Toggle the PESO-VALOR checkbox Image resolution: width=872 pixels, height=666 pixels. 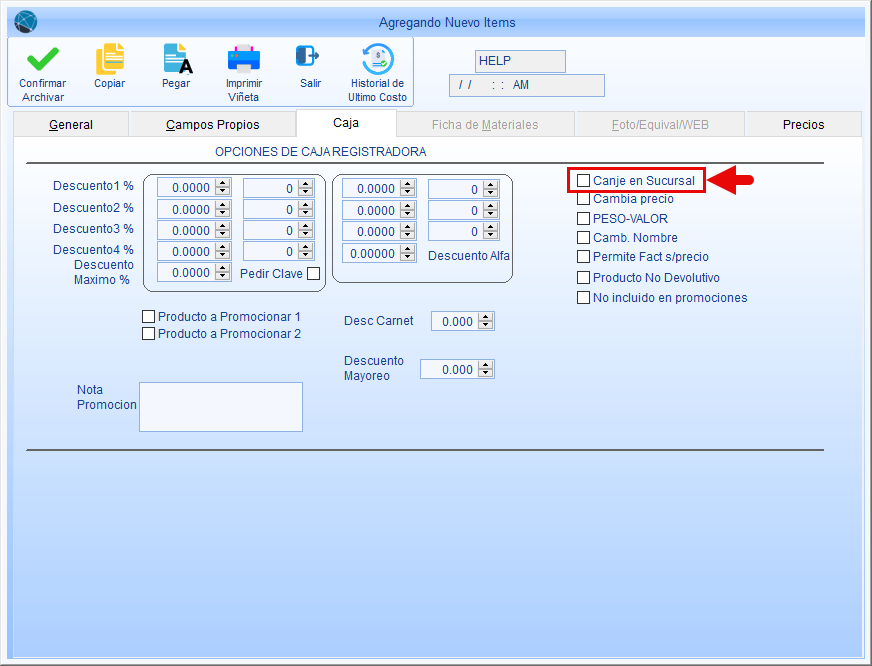583,218
